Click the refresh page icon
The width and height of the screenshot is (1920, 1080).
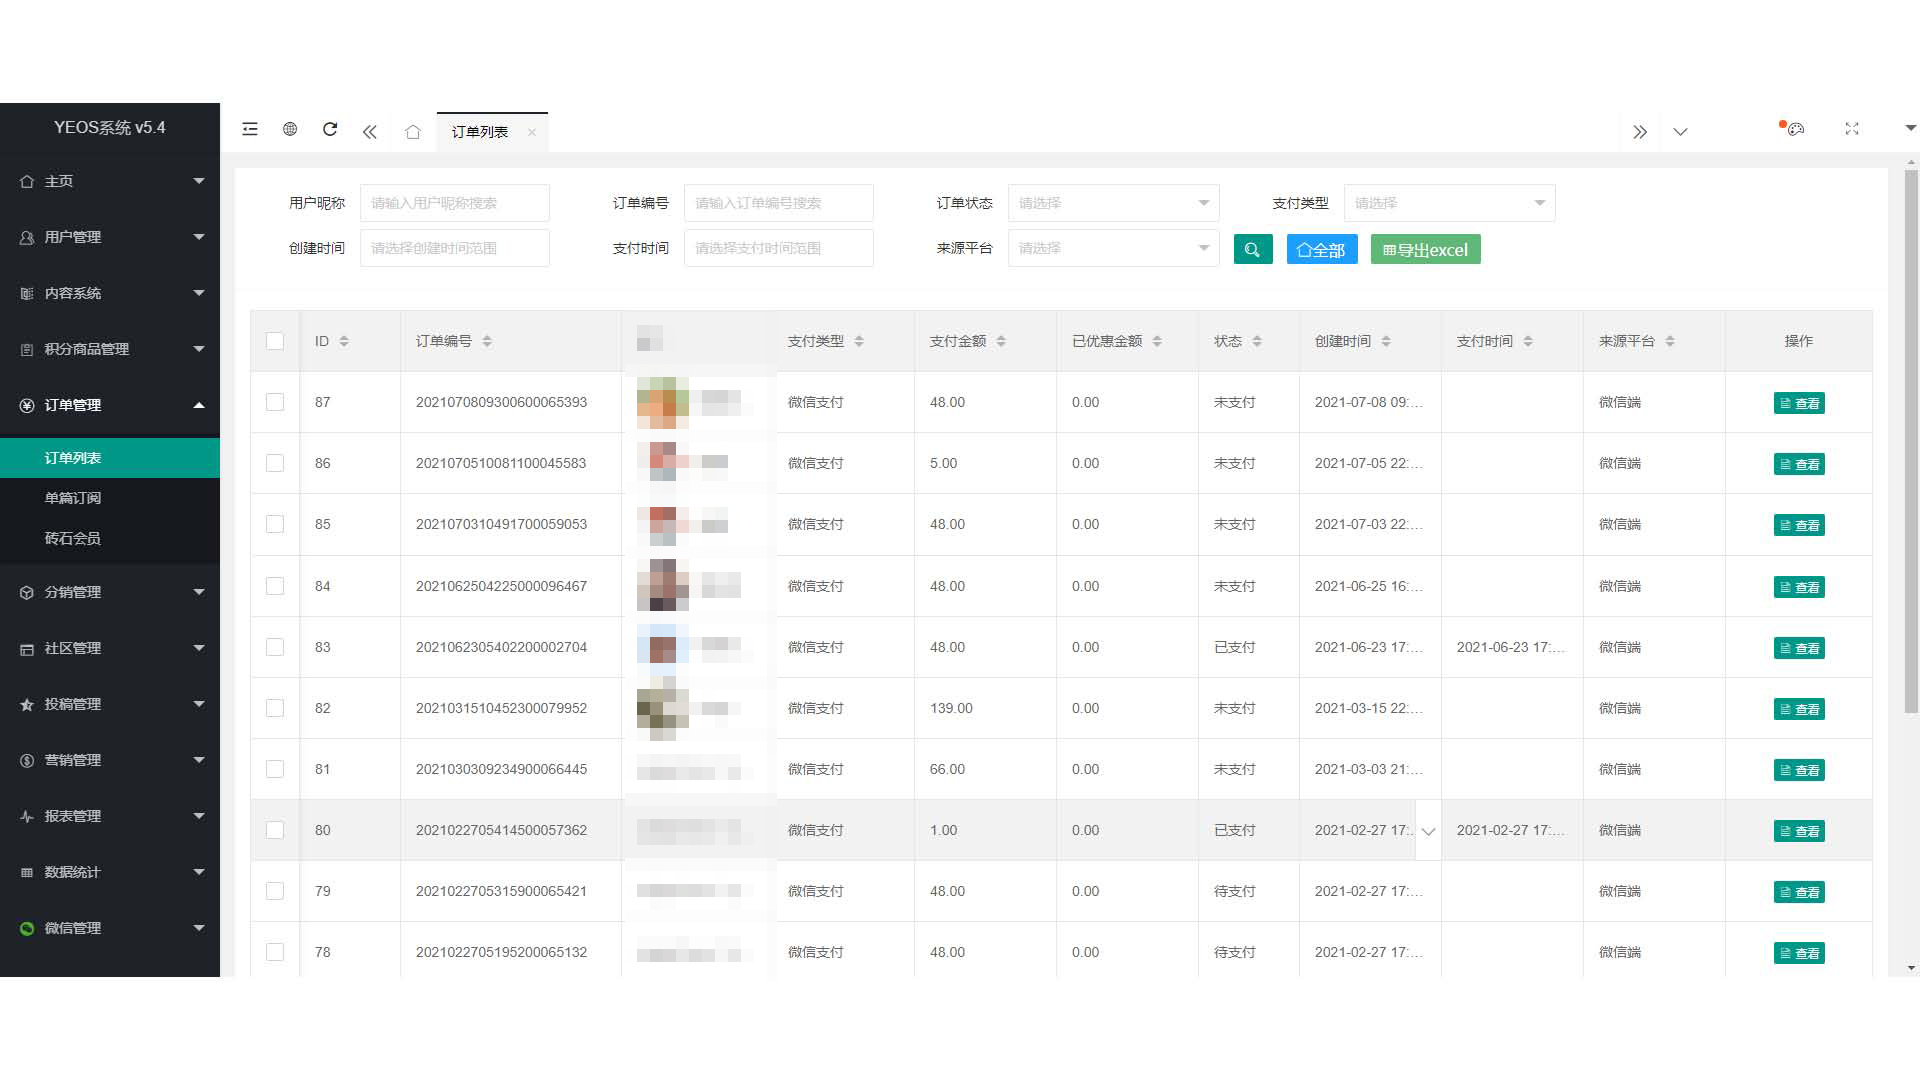pyautogui.click(x=330, y=129)
